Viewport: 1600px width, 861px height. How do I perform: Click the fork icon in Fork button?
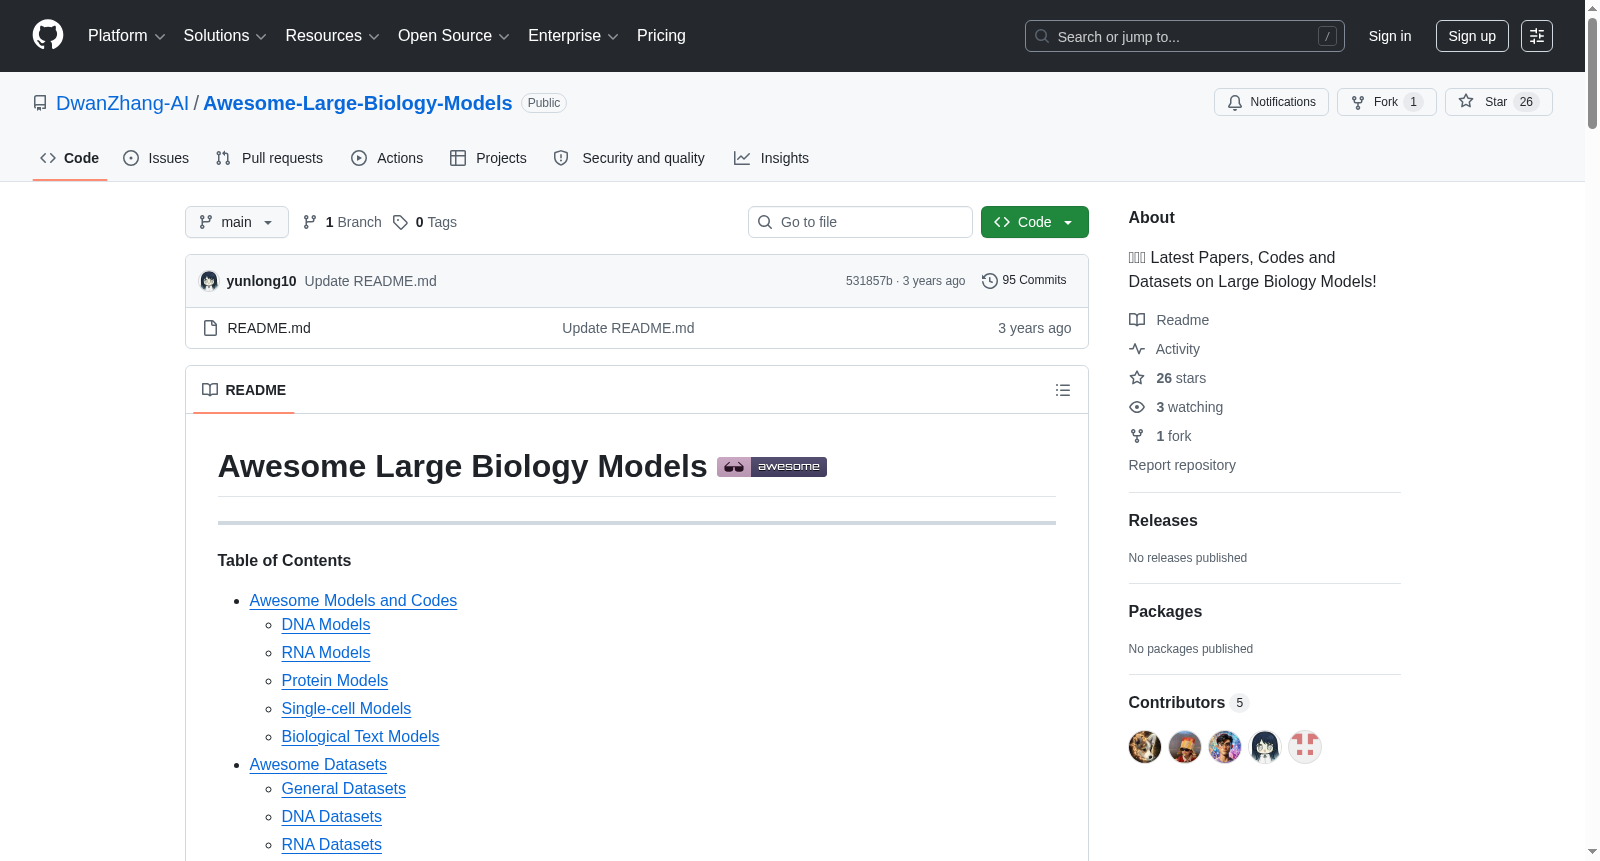1358,102
